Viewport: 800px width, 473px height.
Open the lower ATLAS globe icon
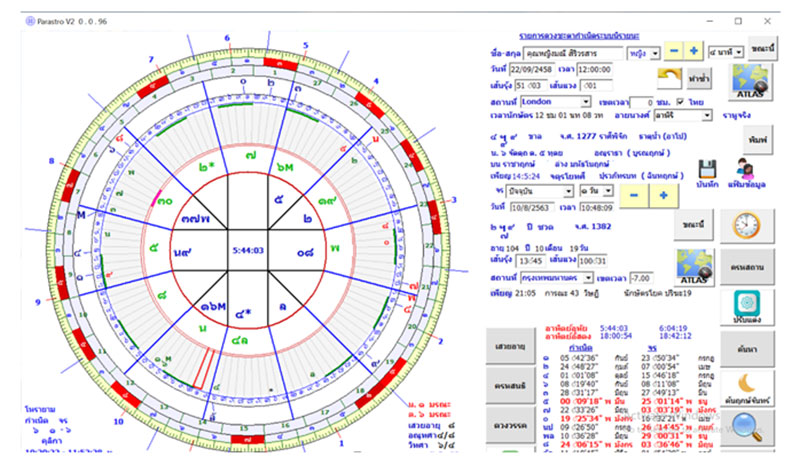[x=694, y=267]
